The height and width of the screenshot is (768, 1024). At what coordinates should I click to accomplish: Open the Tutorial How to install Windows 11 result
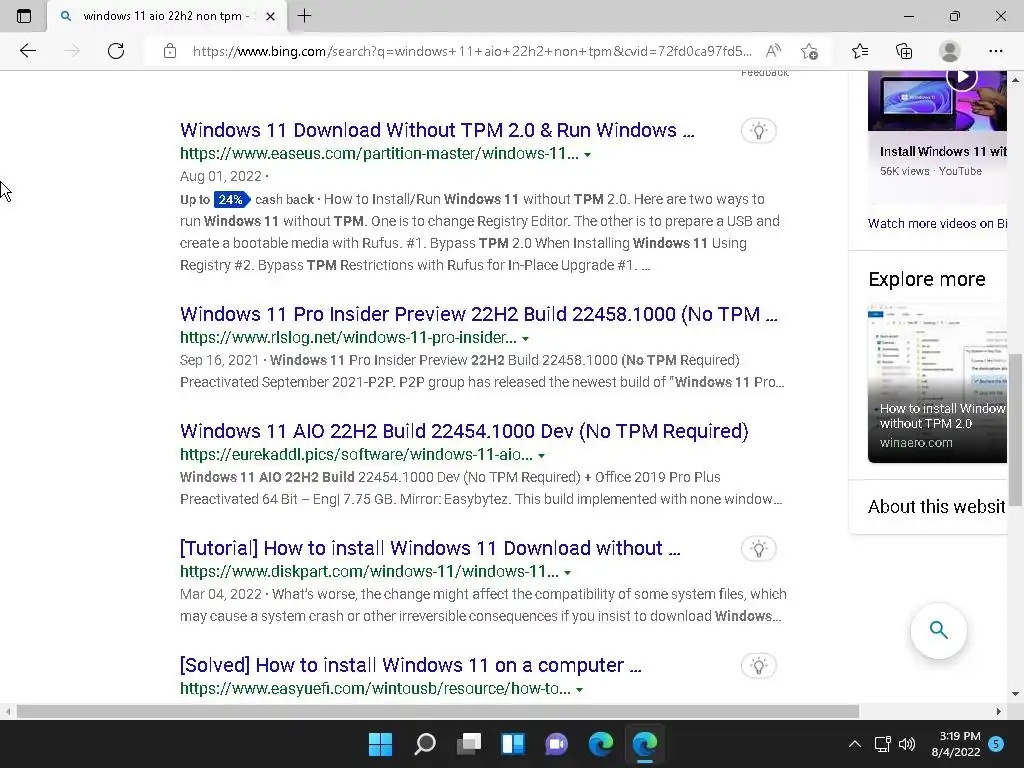point(430,548)
